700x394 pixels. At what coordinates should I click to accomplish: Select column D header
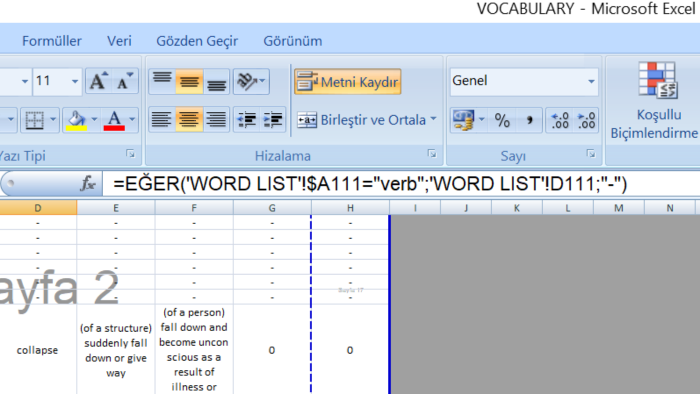38,208
